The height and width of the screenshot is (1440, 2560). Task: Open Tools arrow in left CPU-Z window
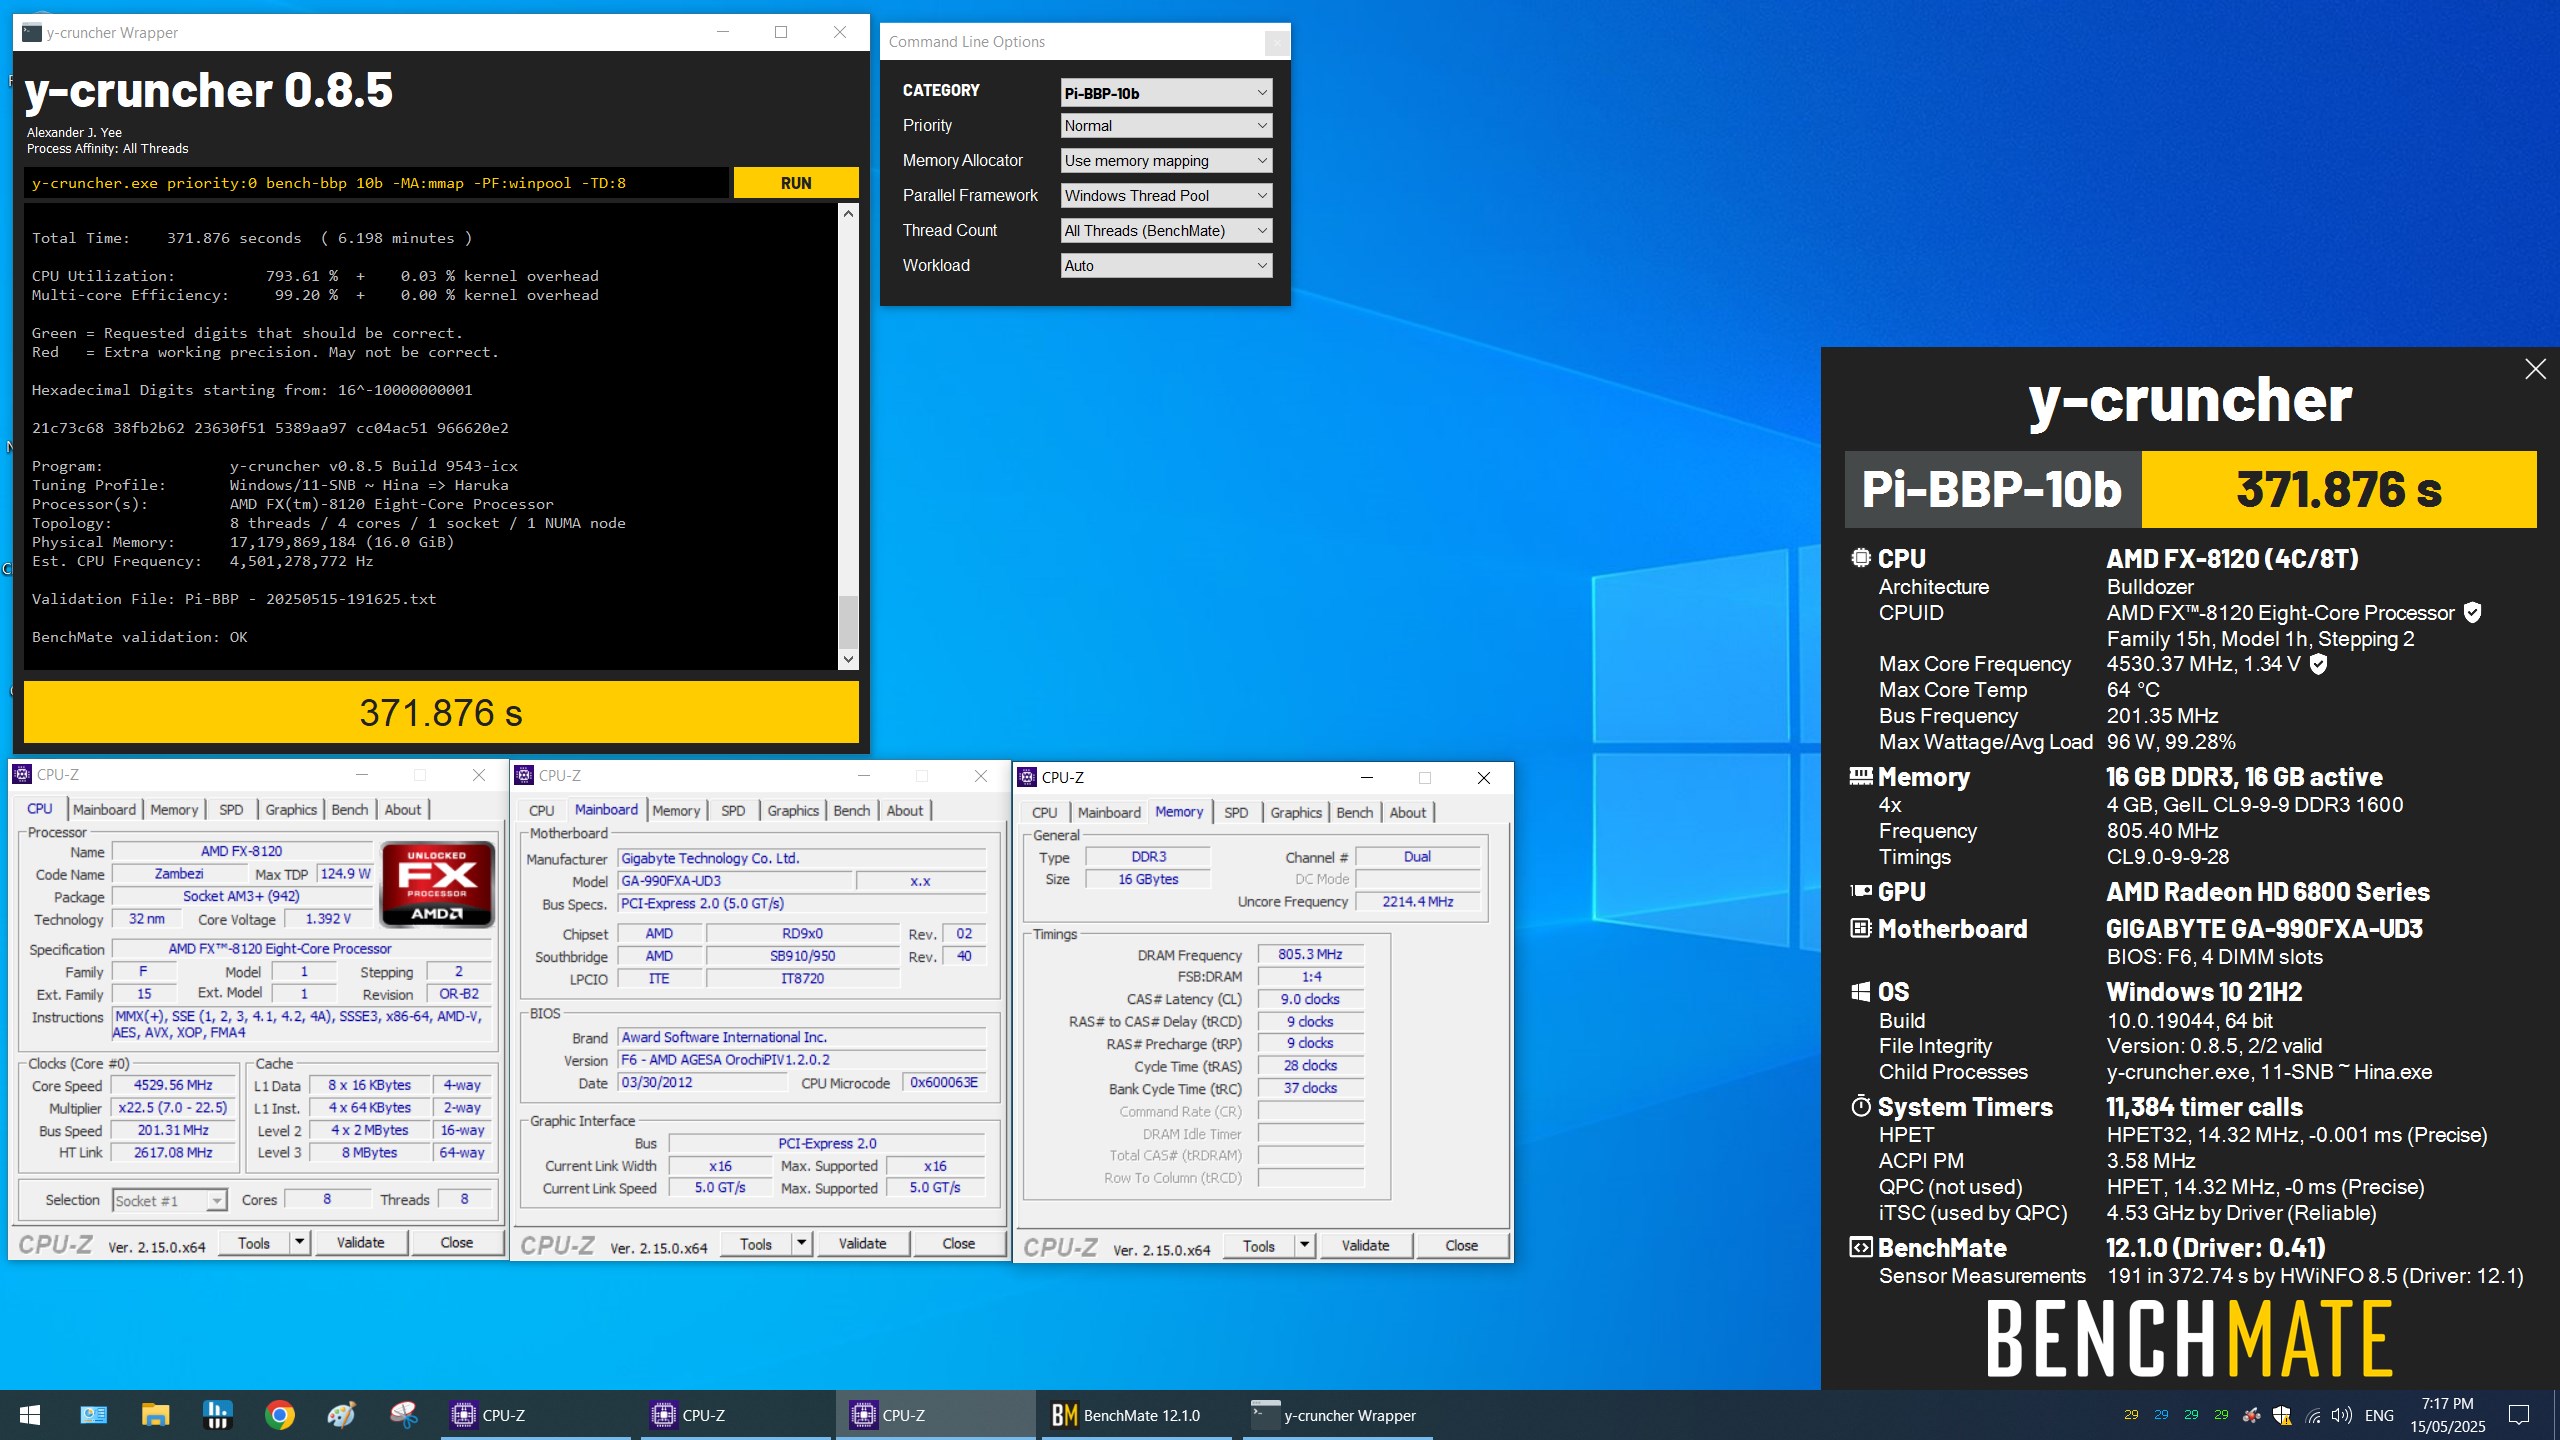(x=299, y=1243)
